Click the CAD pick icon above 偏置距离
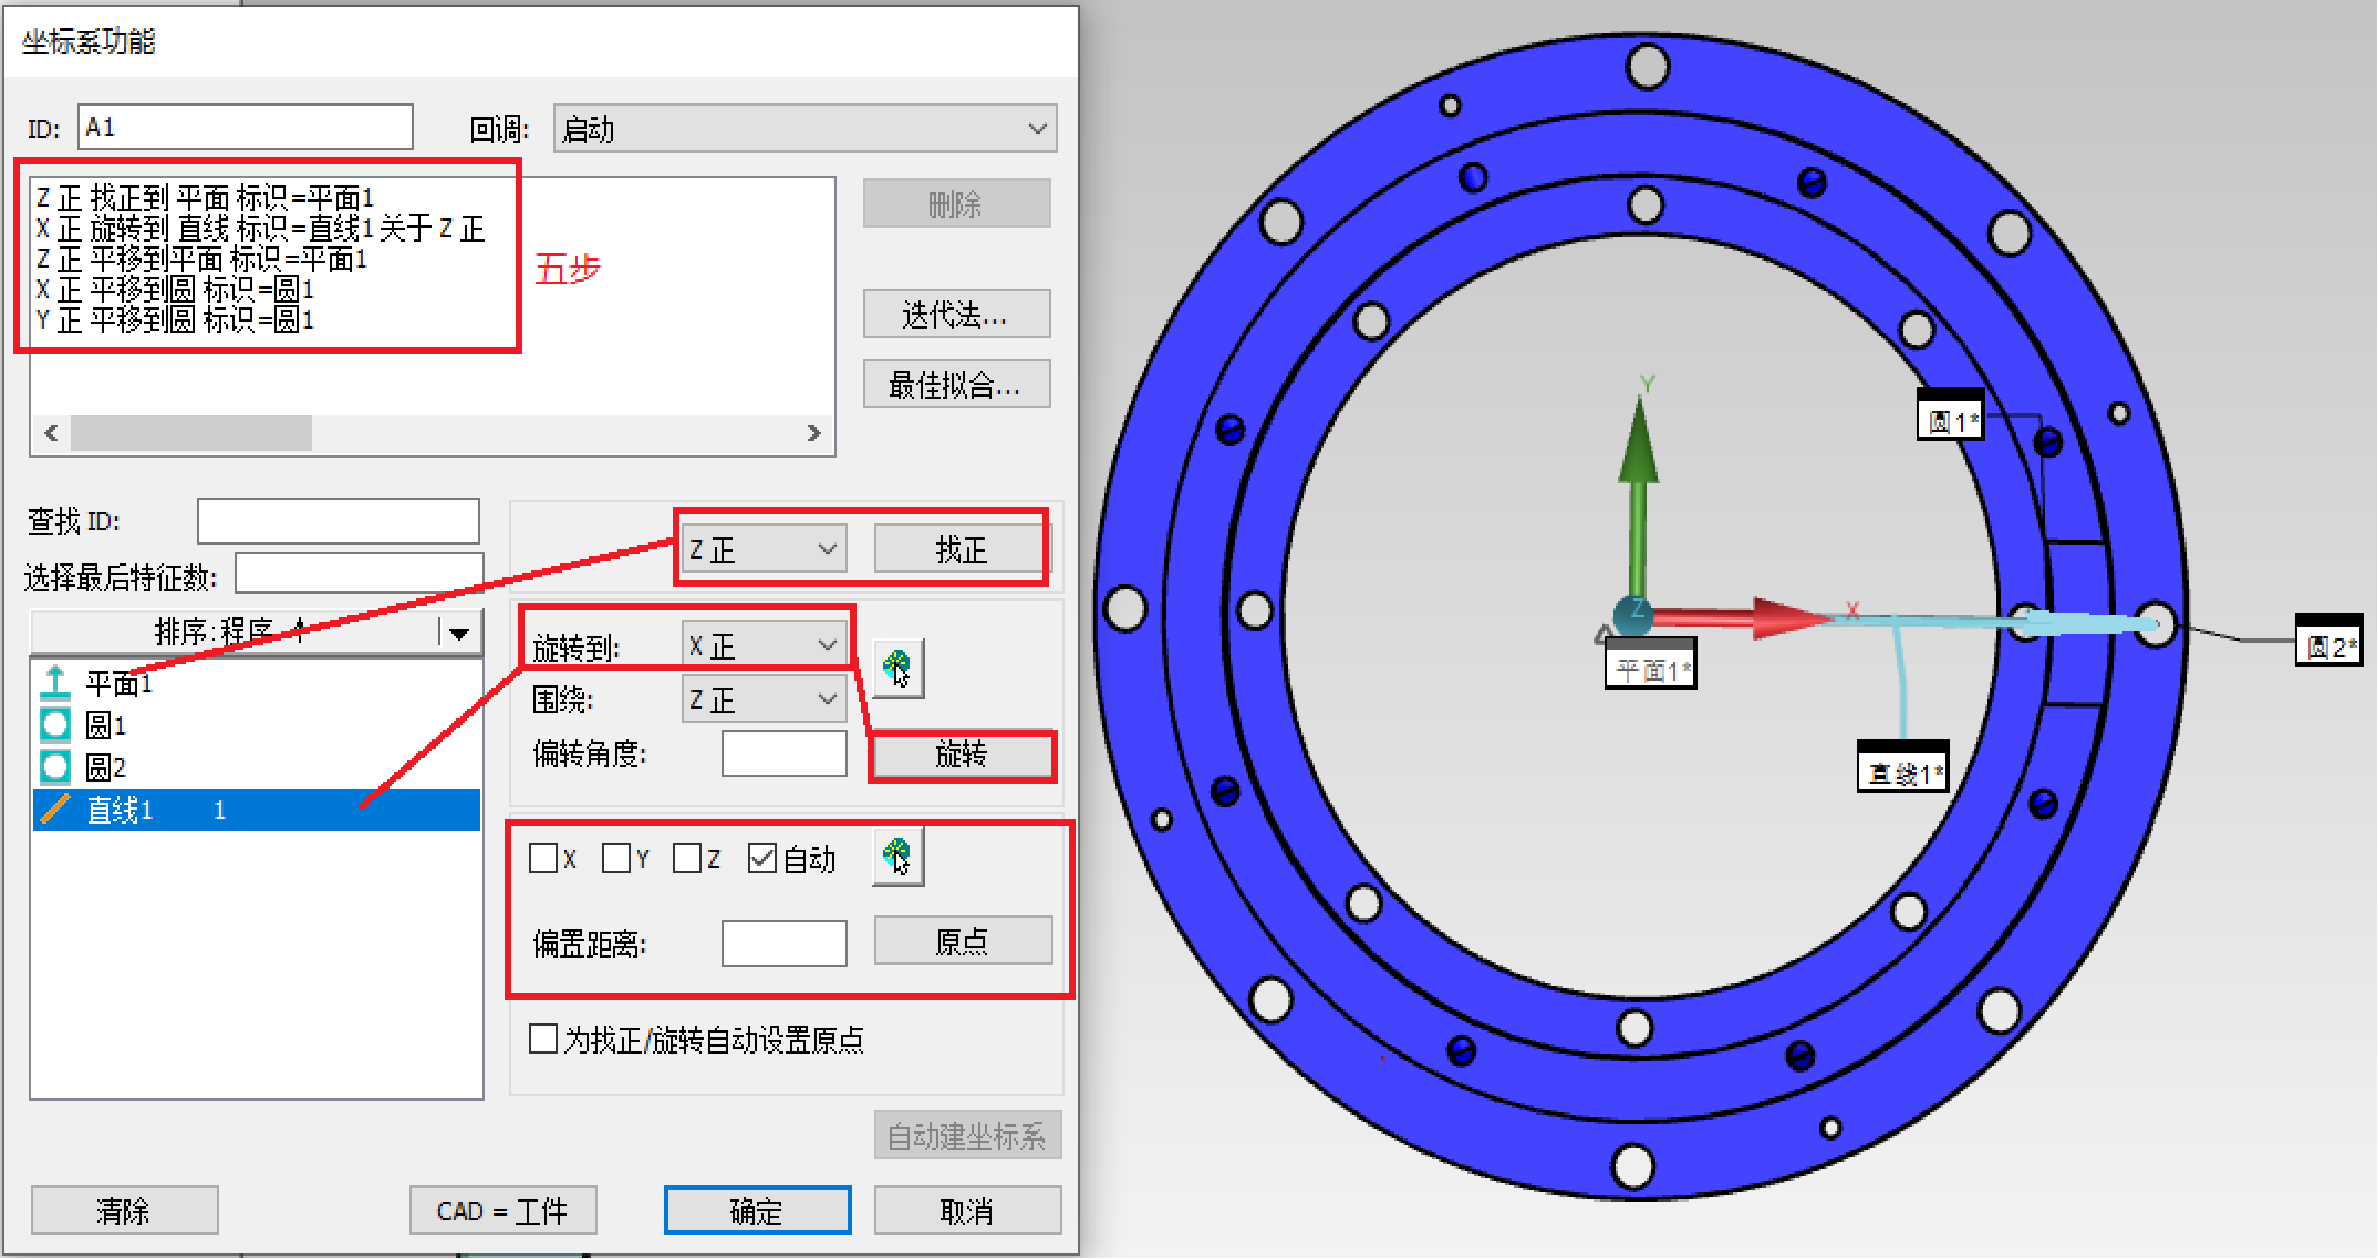The image size is (2378, 1259). point(897,855)
